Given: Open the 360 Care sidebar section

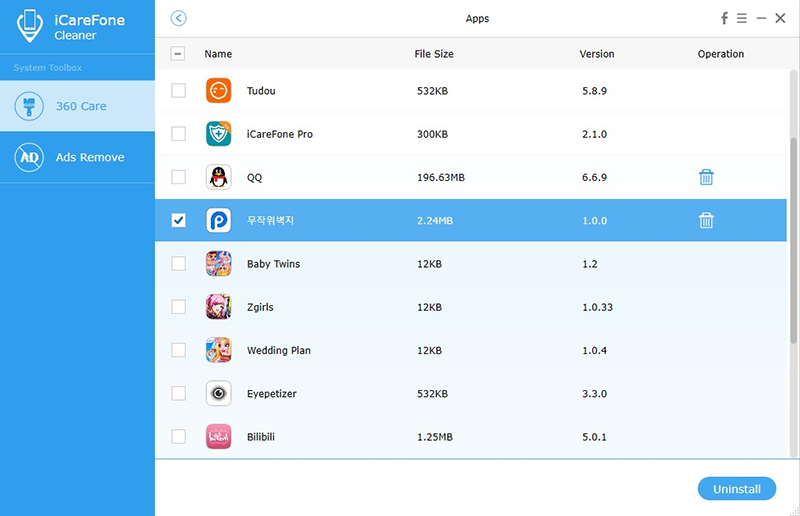Looking at the screenshot, I should (x=77, y=106).
